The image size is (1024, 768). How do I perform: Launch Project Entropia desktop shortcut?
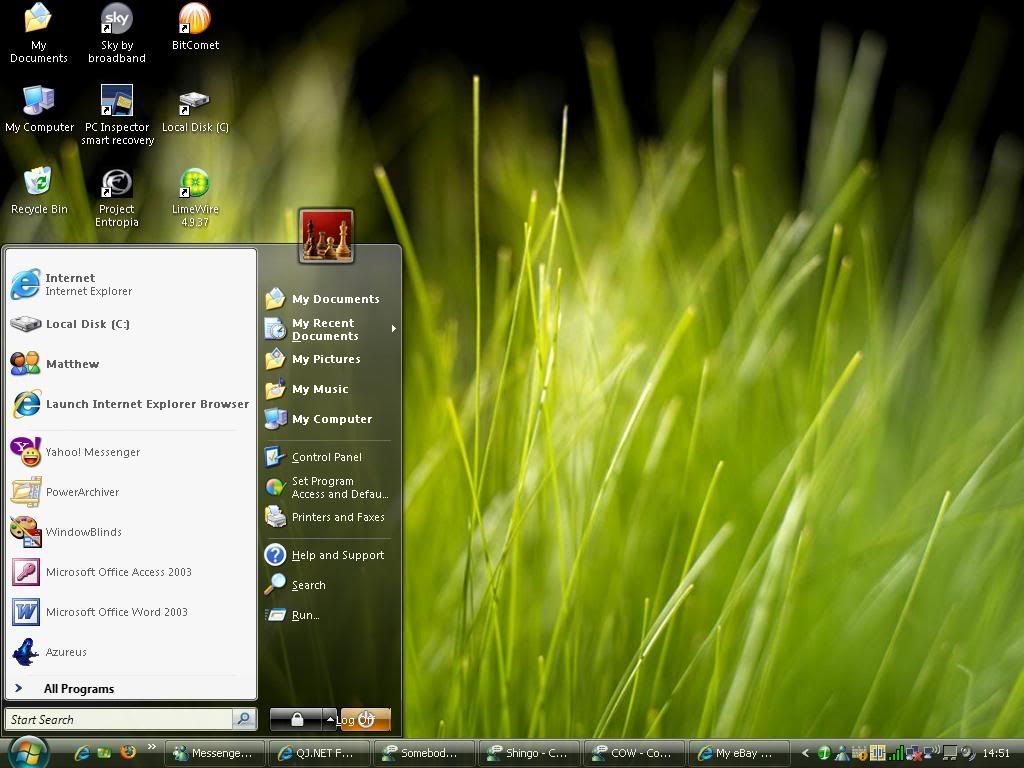pos(117,197)
